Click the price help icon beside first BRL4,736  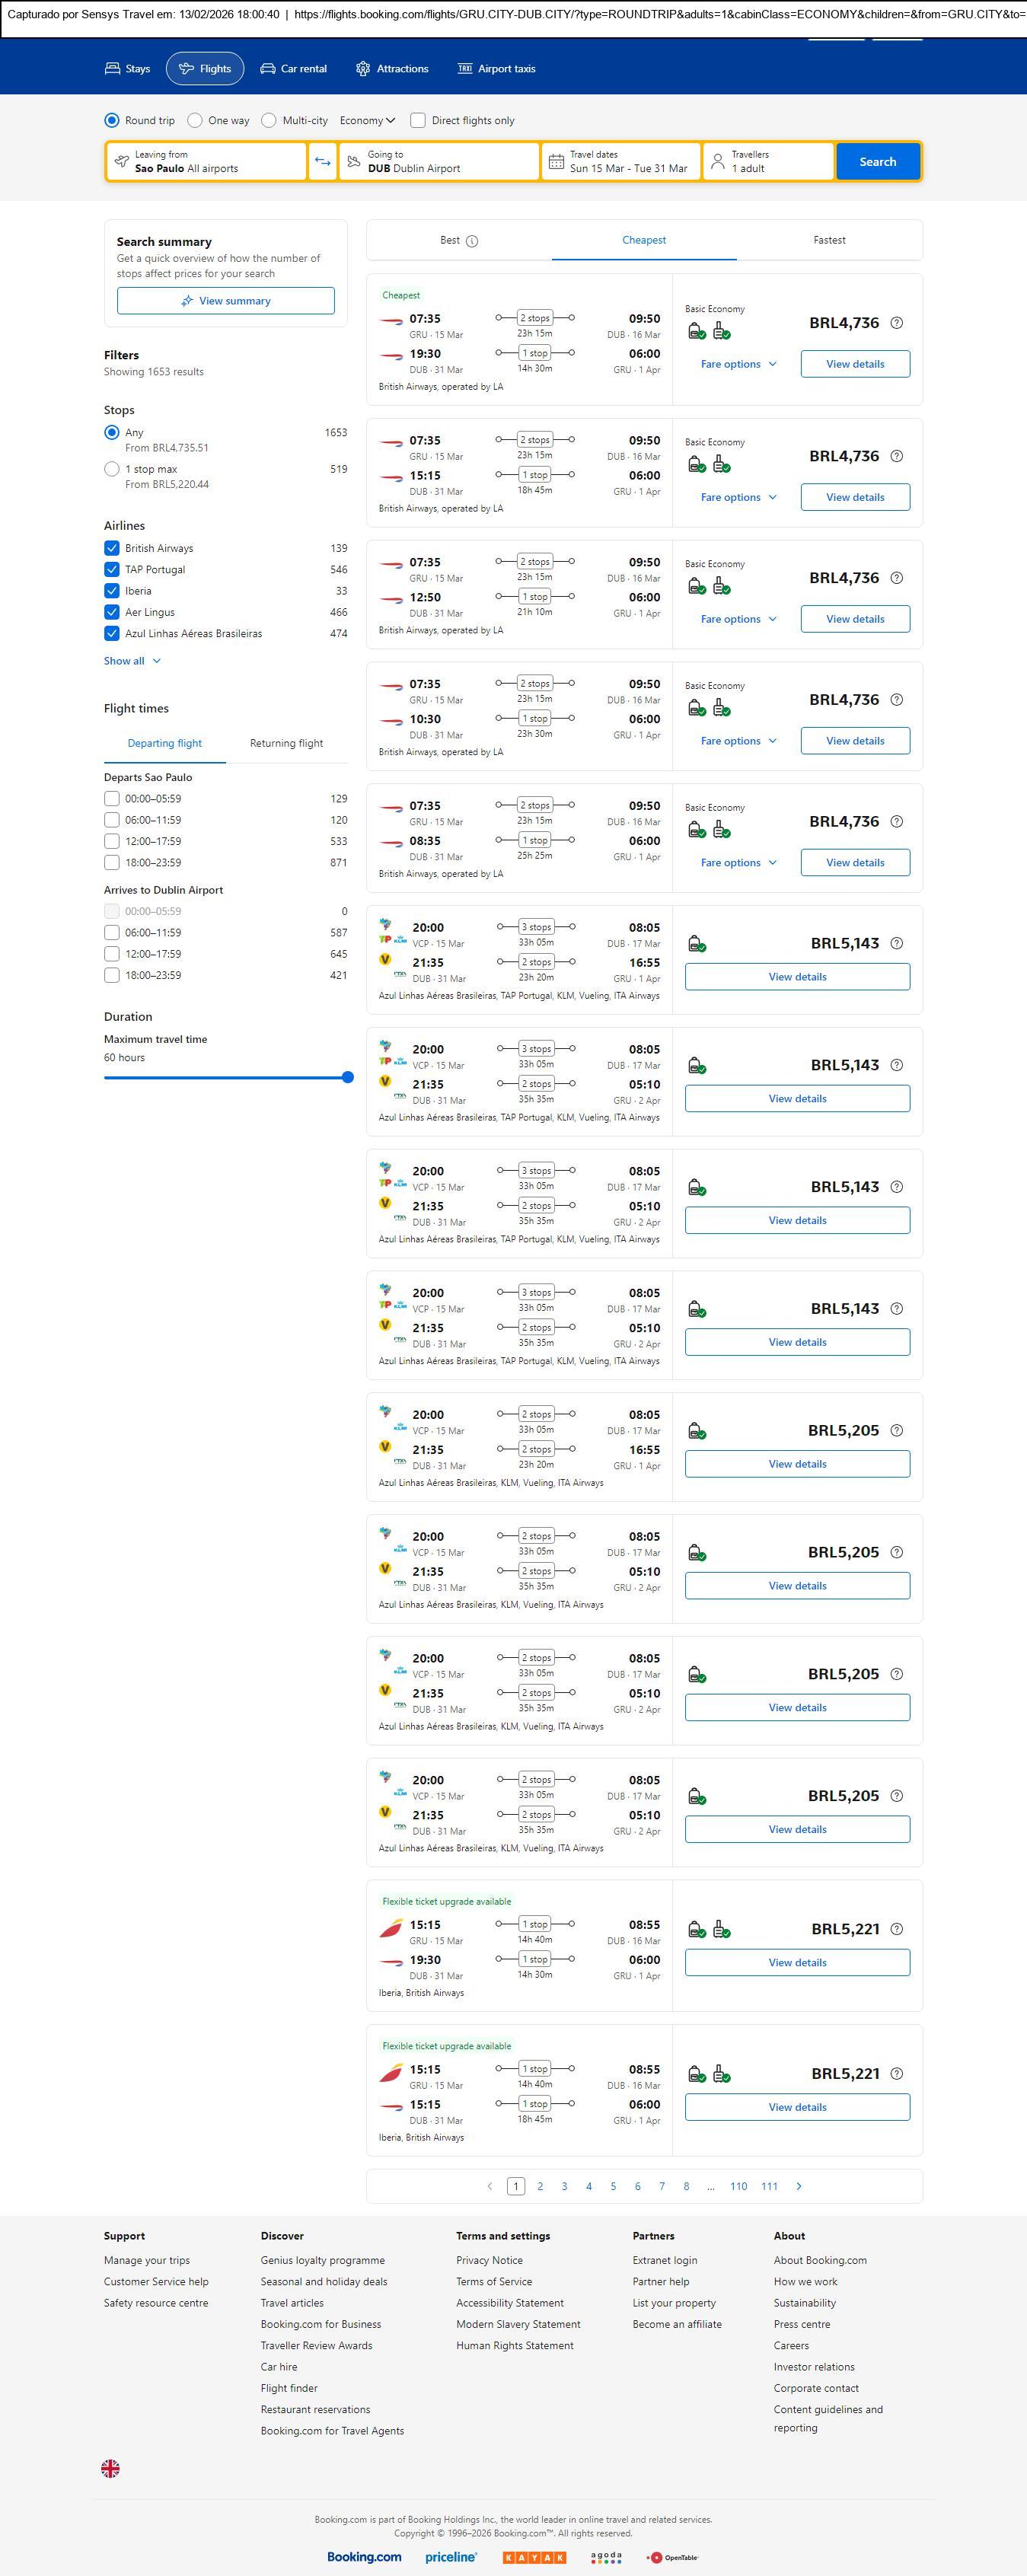click(x=896, y=323)
